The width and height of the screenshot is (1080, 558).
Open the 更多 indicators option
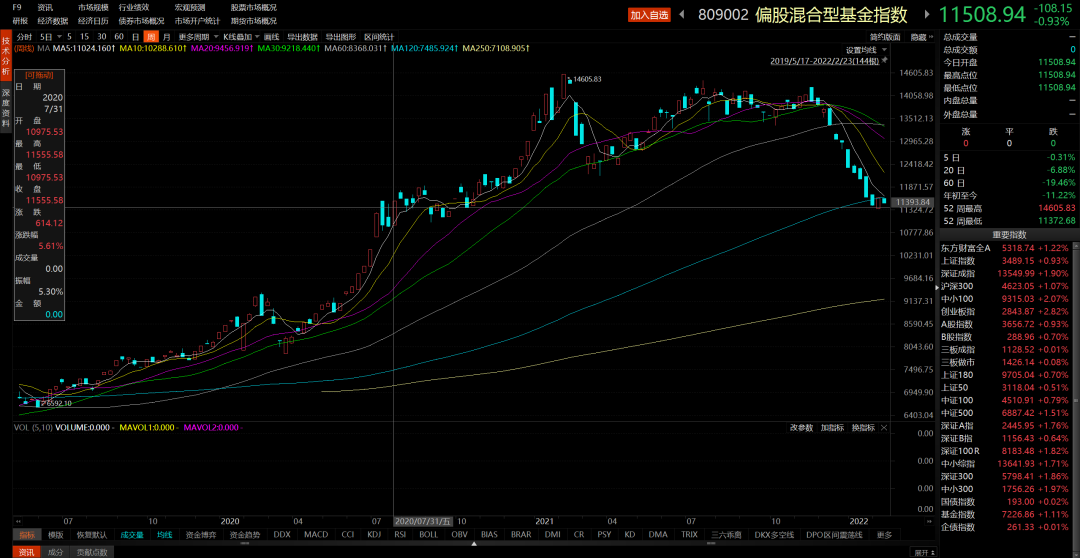(x=884, y=535)
